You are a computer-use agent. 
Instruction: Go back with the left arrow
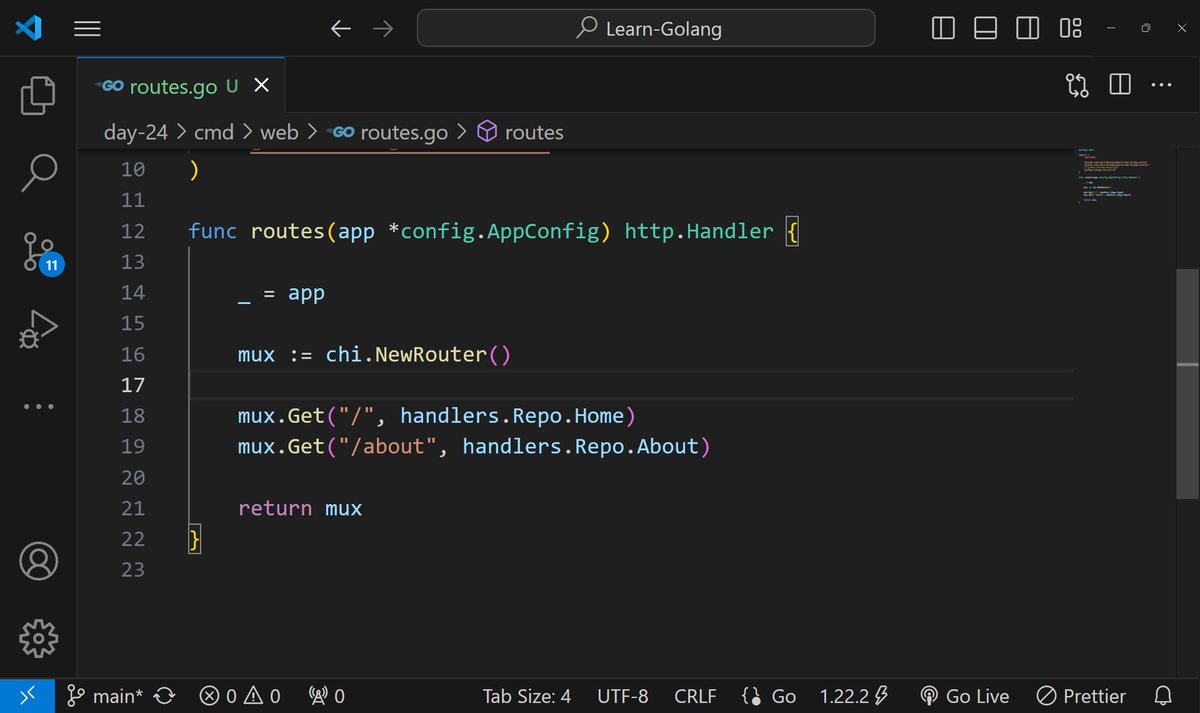pos(341,29)
